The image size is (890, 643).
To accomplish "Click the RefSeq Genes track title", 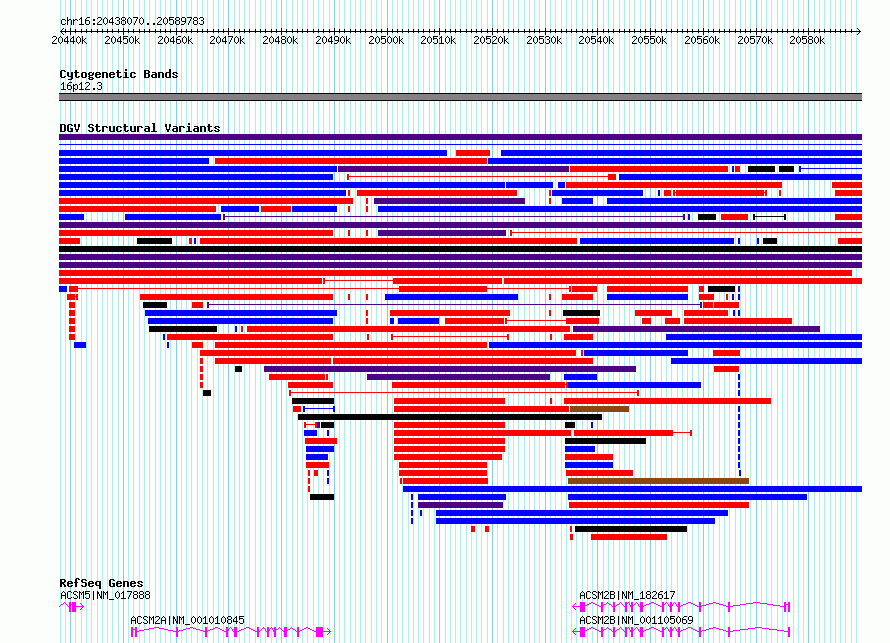I will pos(101,583).
